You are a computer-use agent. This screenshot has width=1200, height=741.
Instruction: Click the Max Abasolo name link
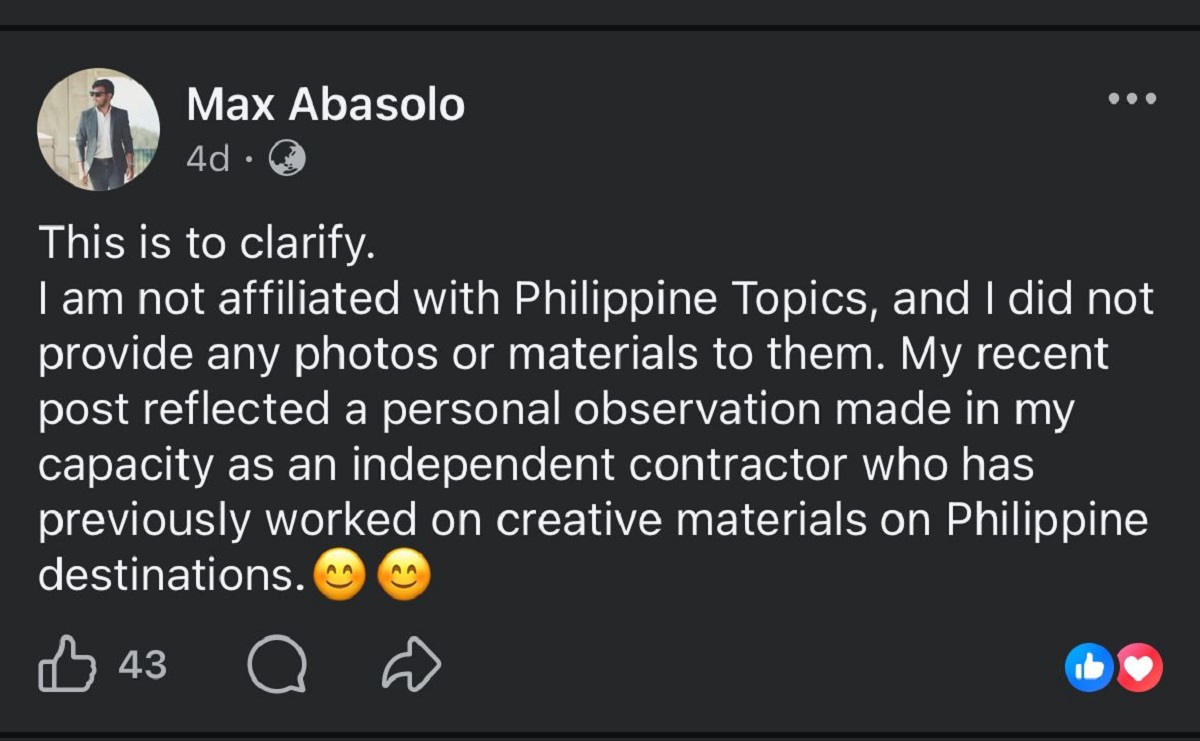pos(325,105)
